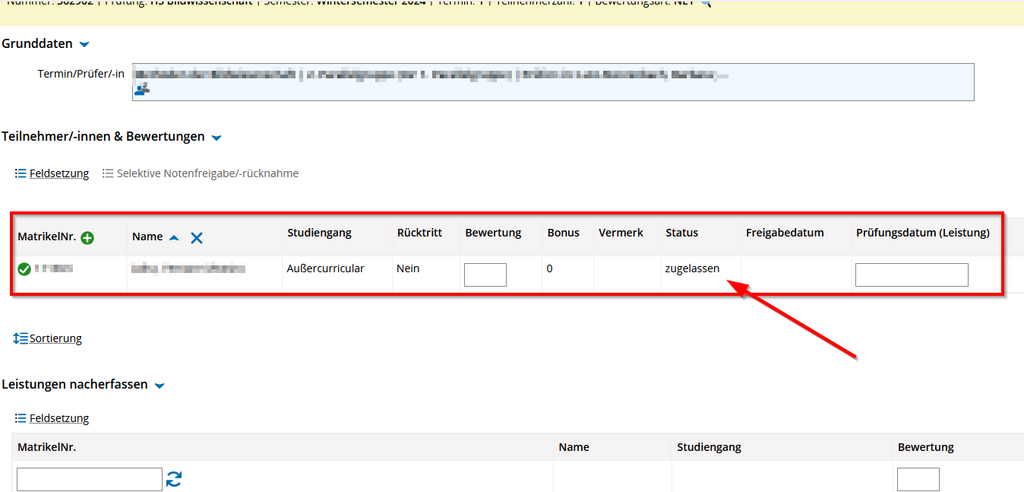Viewport: 1024px width, 492px height.
Task: Collapse the Grunddaten section chevron
Action: tap(84, 44)
